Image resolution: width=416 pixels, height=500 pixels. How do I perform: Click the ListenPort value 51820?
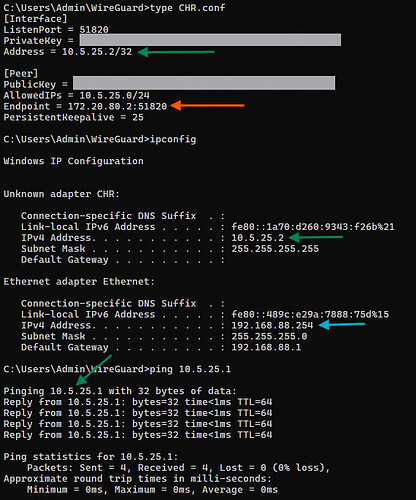[x=94, y=30]
